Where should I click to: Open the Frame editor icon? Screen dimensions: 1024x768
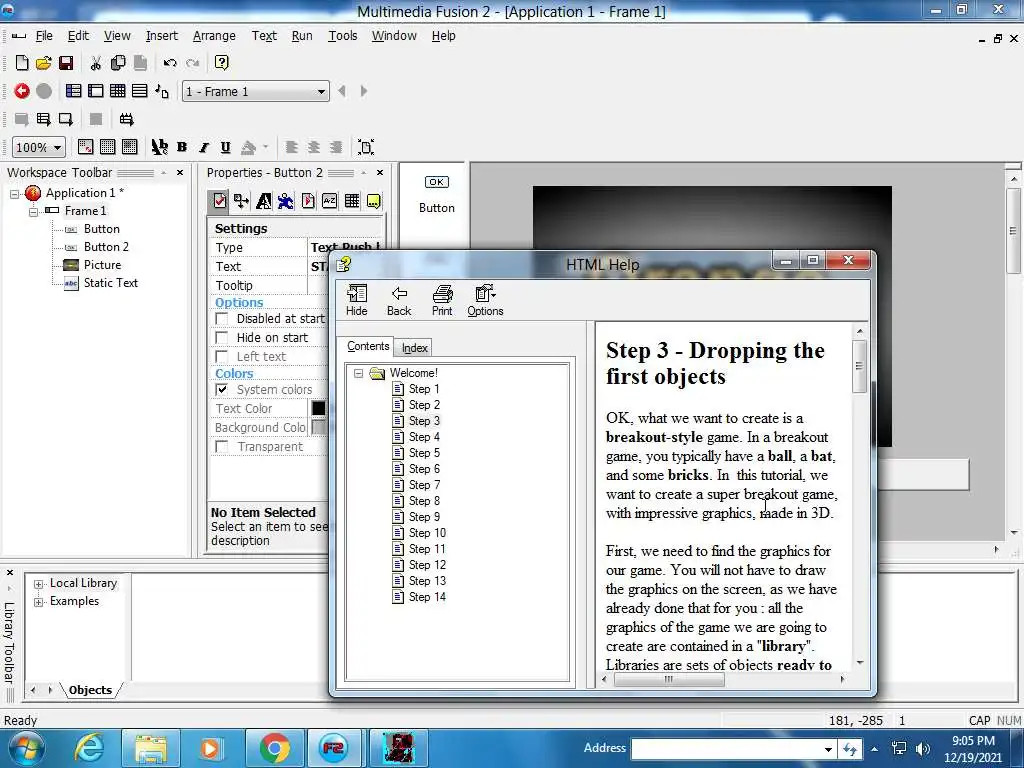96,91
